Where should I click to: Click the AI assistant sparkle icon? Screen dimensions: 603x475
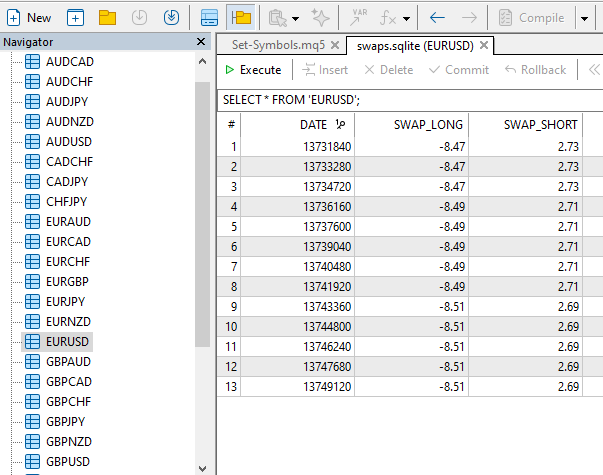(320, 17)
